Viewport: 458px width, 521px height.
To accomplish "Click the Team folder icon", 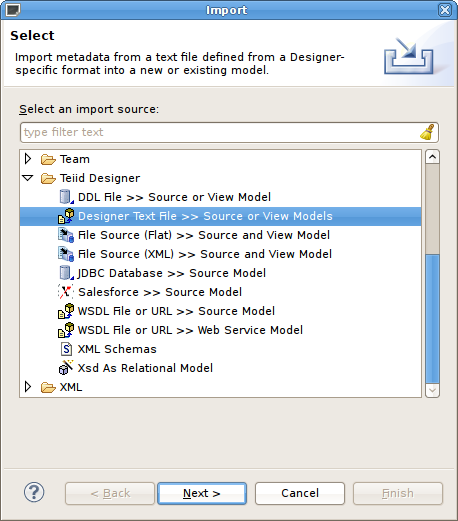I will 48,159.
